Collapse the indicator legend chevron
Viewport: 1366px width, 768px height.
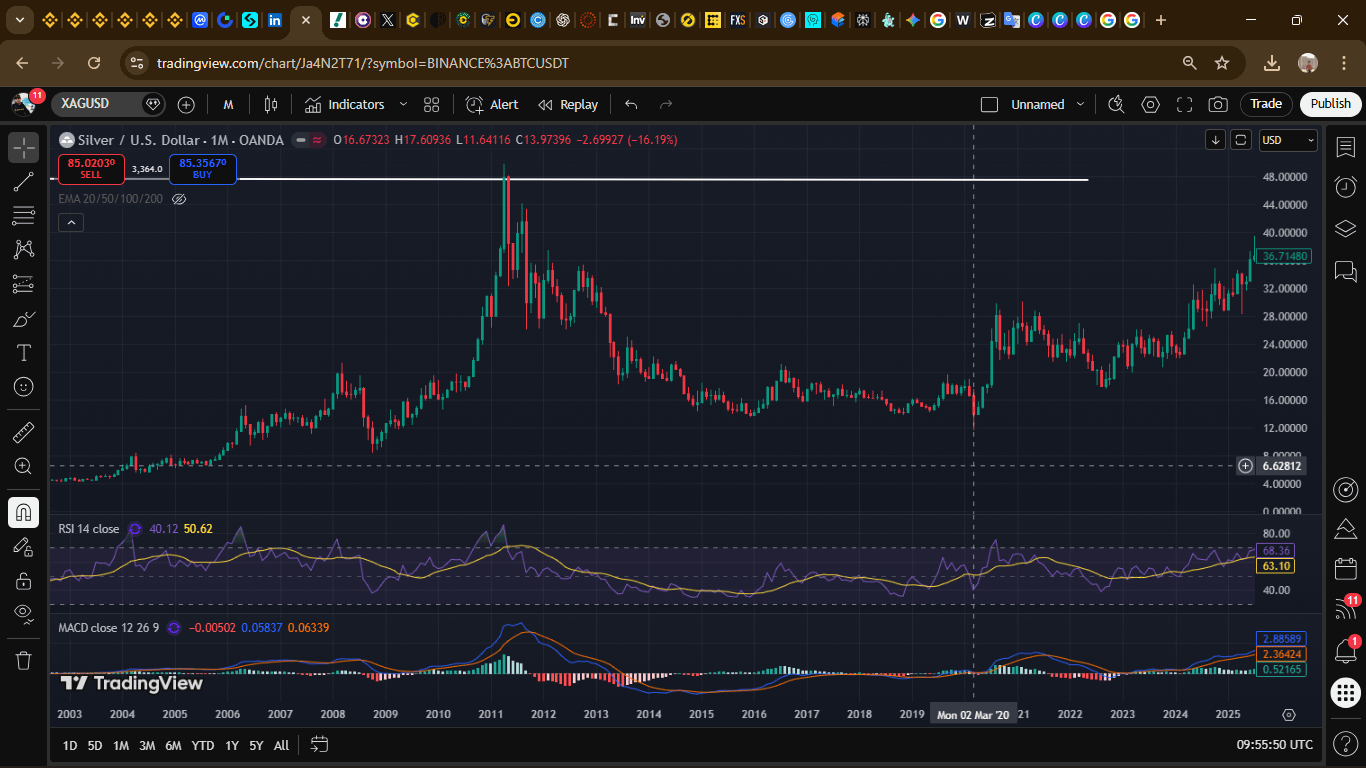[70, 222]
